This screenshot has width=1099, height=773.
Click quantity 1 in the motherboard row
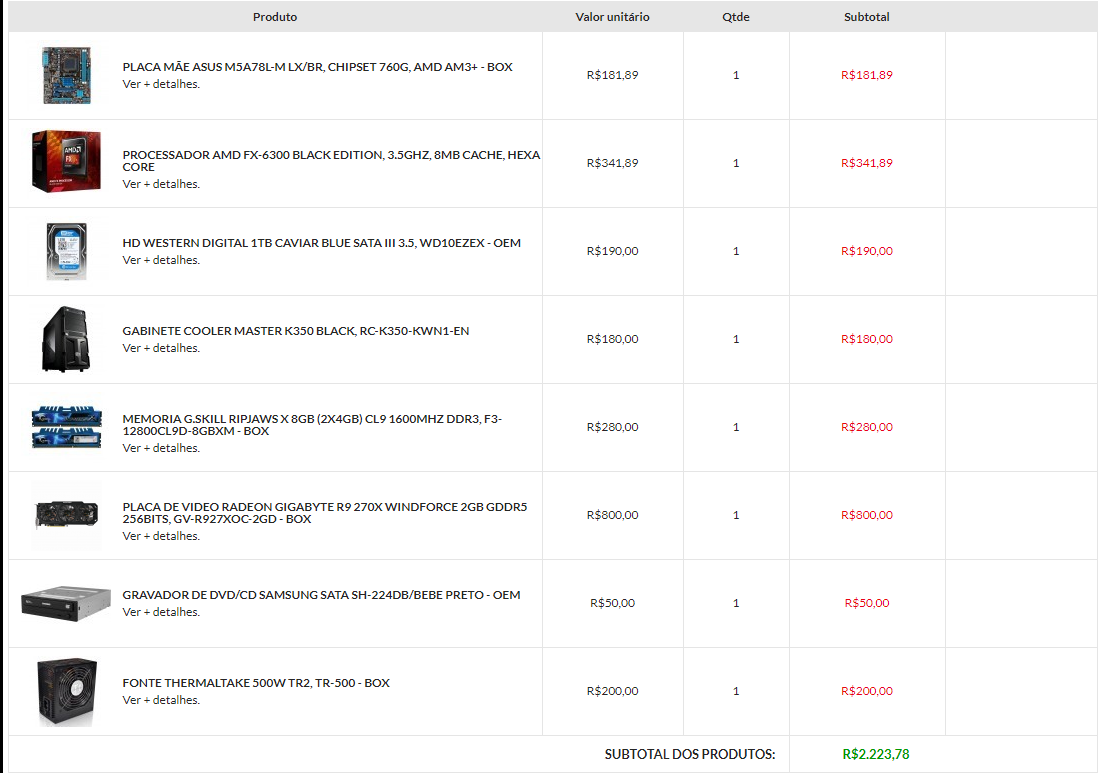pos(736,75)
